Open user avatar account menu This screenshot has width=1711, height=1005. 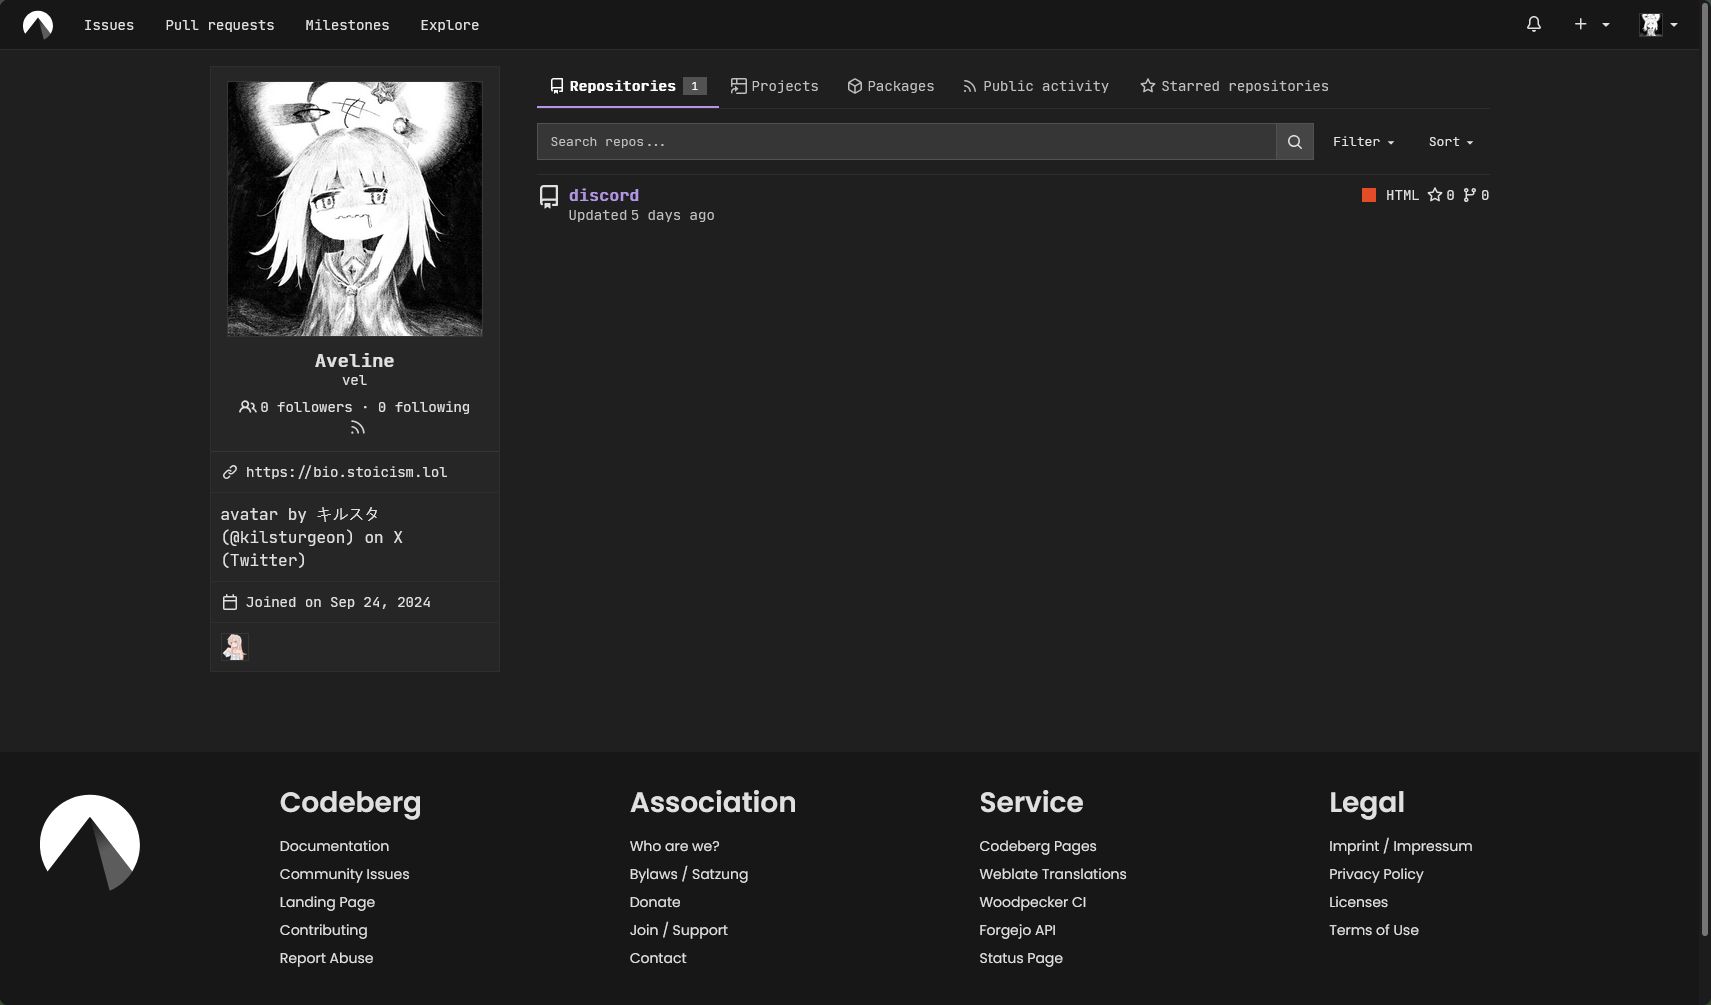click(1659, 24)
